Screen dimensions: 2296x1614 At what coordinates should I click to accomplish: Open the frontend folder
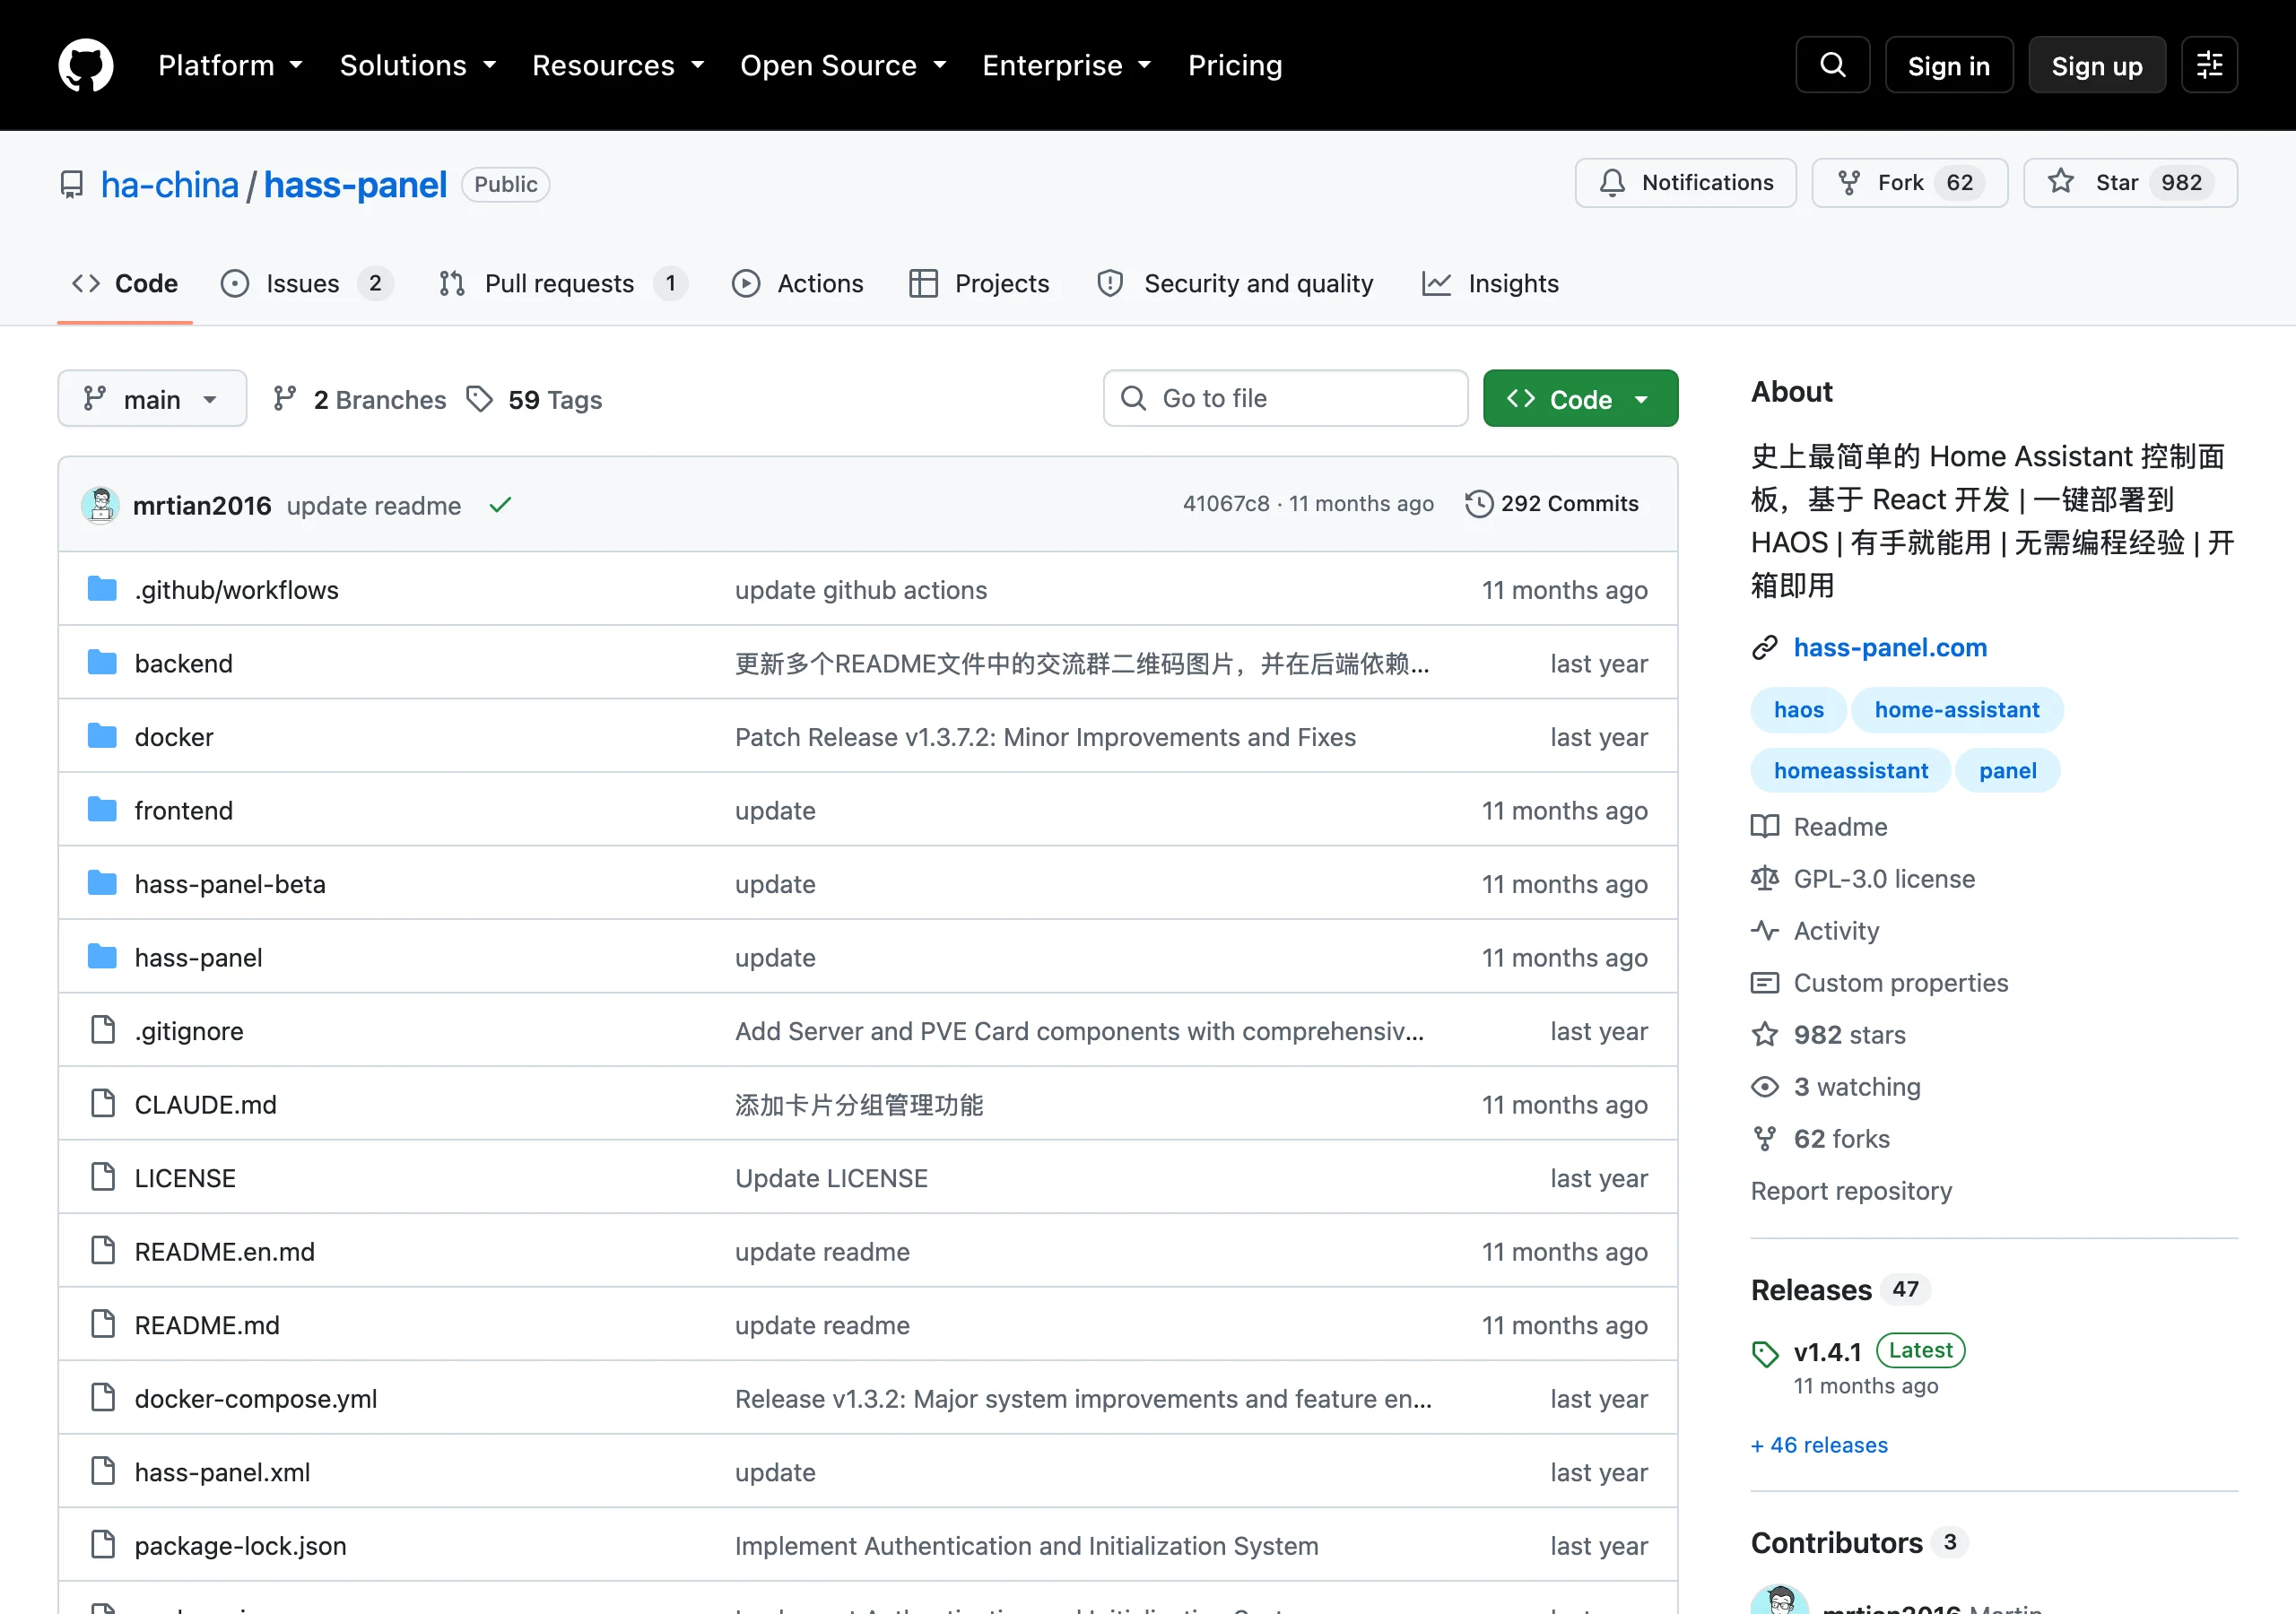pos(183,811)
